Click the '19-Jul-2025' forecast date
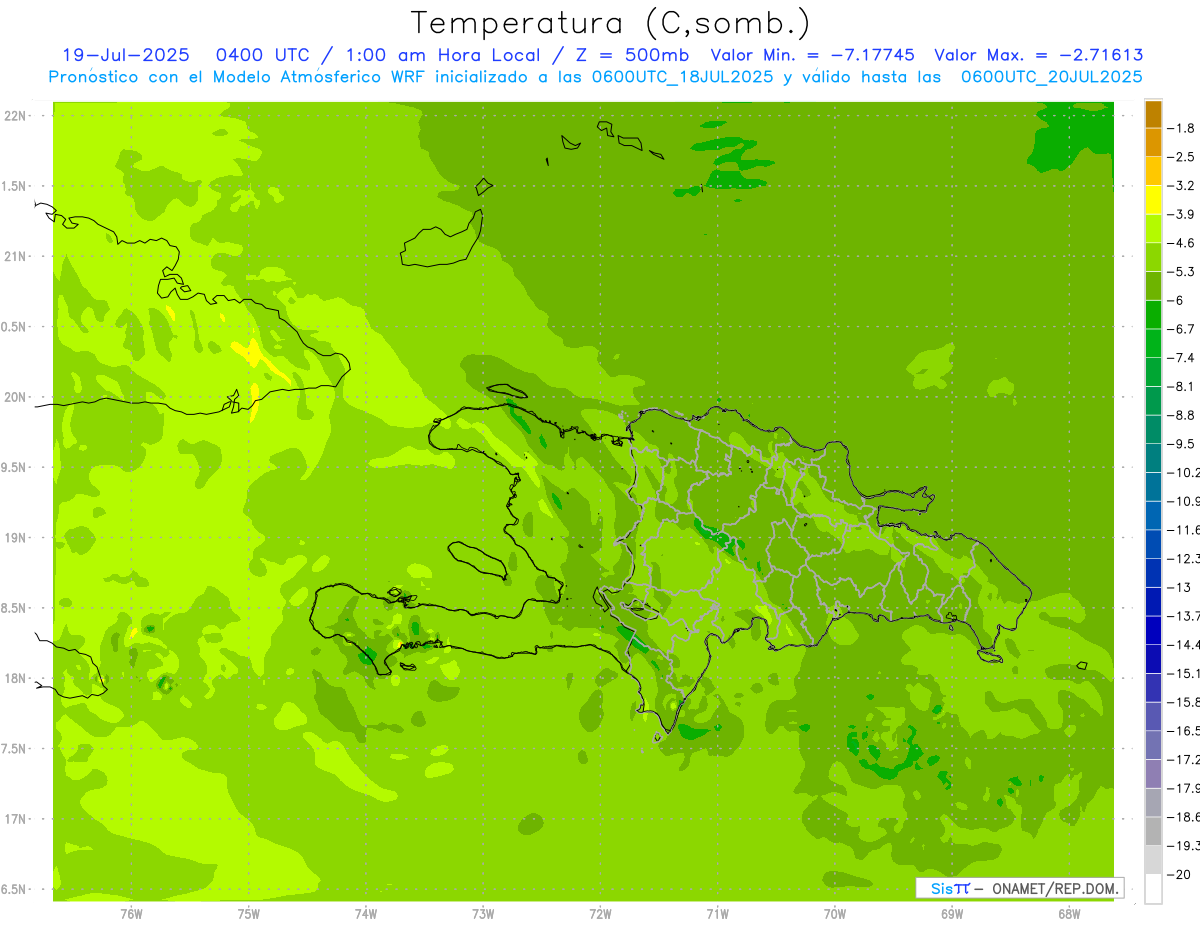Screen dimensions: 1200x927 (x=126, y=55)
